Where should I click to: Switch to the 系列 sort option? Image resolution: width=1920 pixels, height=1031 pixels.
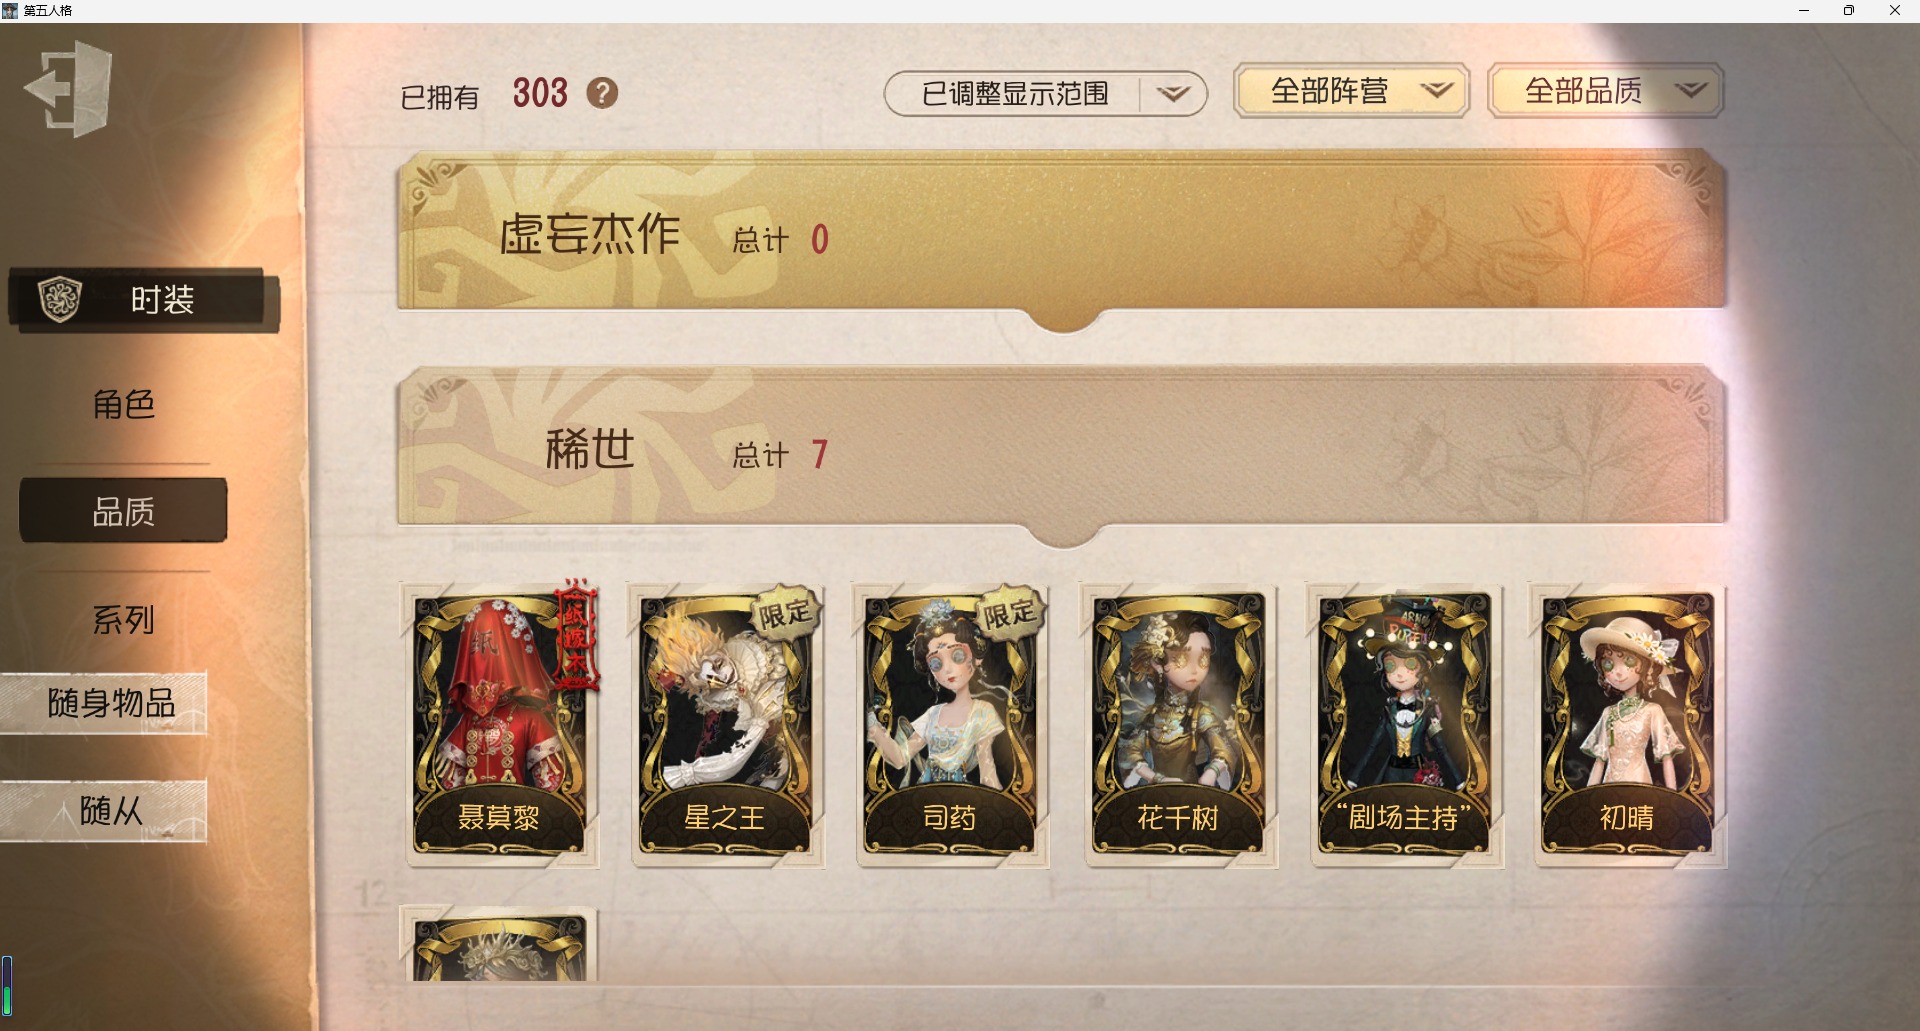click(123, 620)
